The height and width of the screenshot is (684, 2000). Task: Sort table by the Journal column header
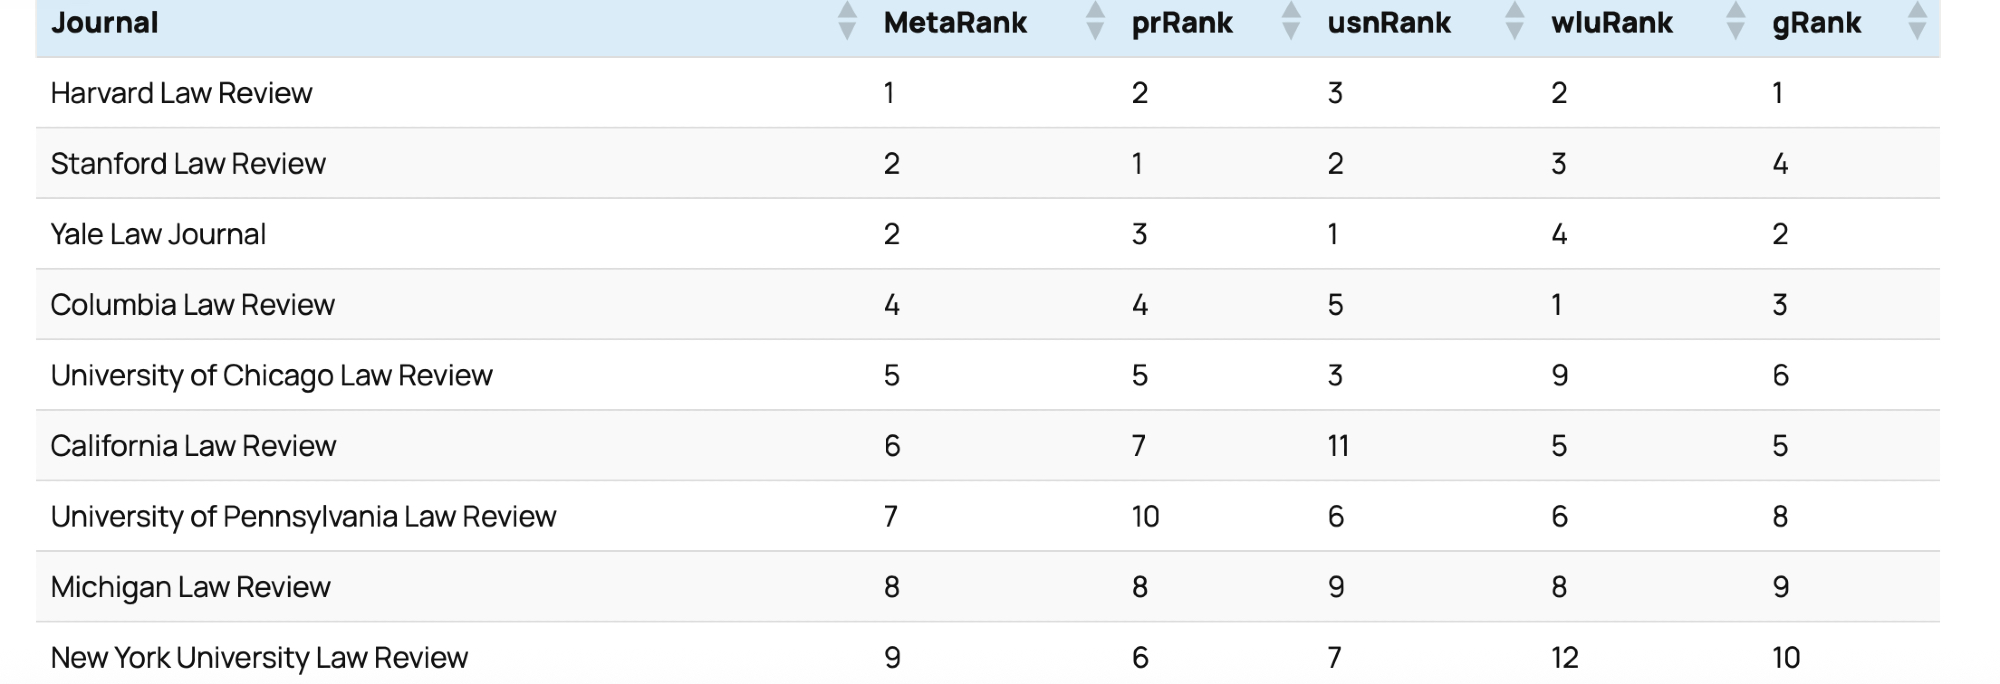pyautogui.click(x=105, y=23)
